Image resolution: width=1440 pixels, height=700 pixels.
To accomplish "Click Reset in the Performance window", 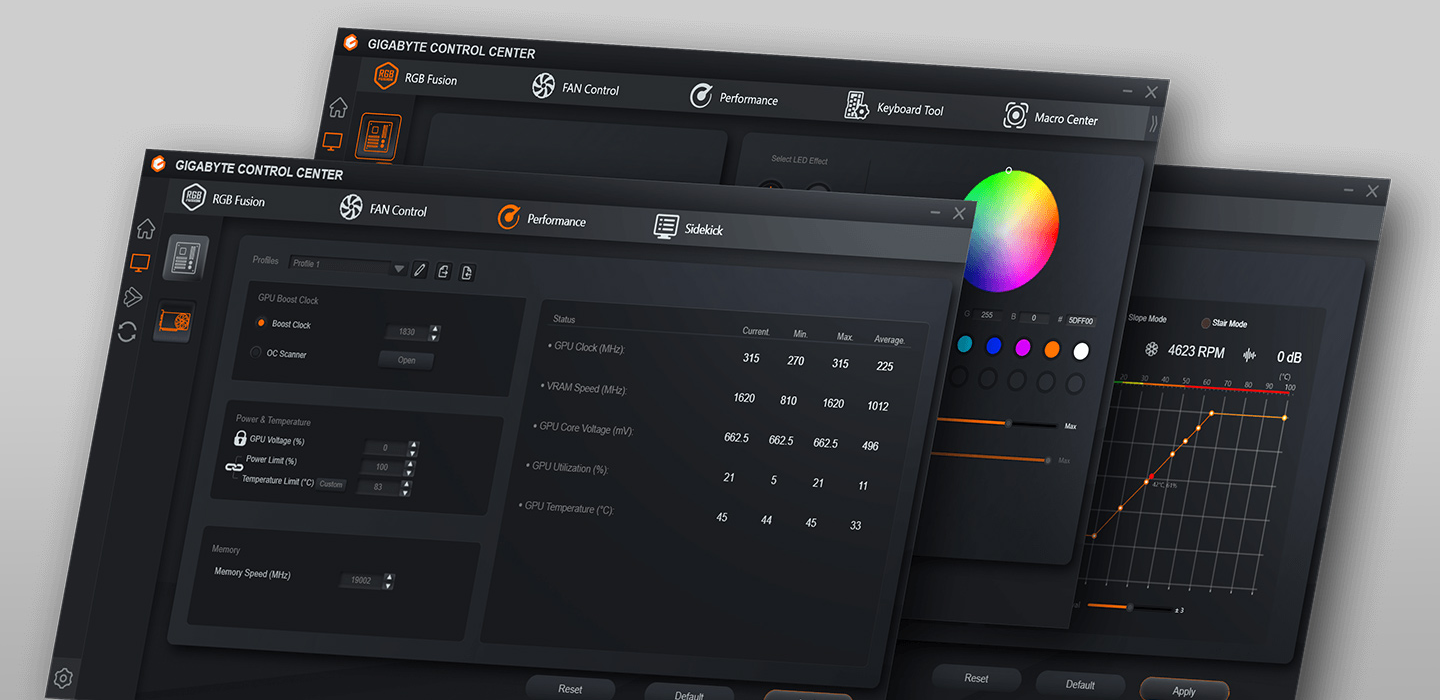I will (570, 688).
